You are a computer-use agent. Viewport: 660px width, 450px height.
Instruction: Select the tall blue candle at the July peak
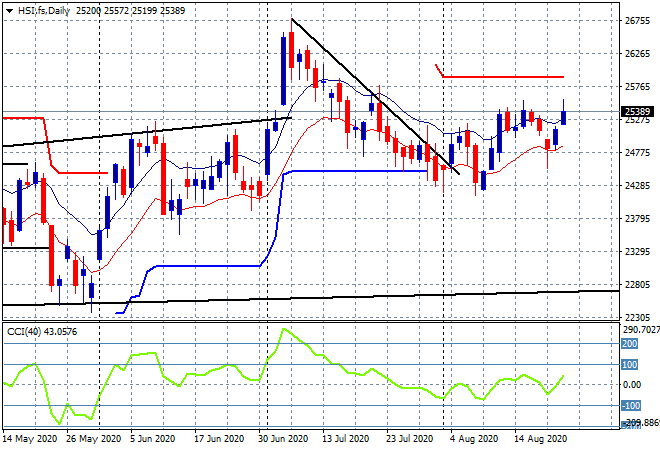coord(284,71)
